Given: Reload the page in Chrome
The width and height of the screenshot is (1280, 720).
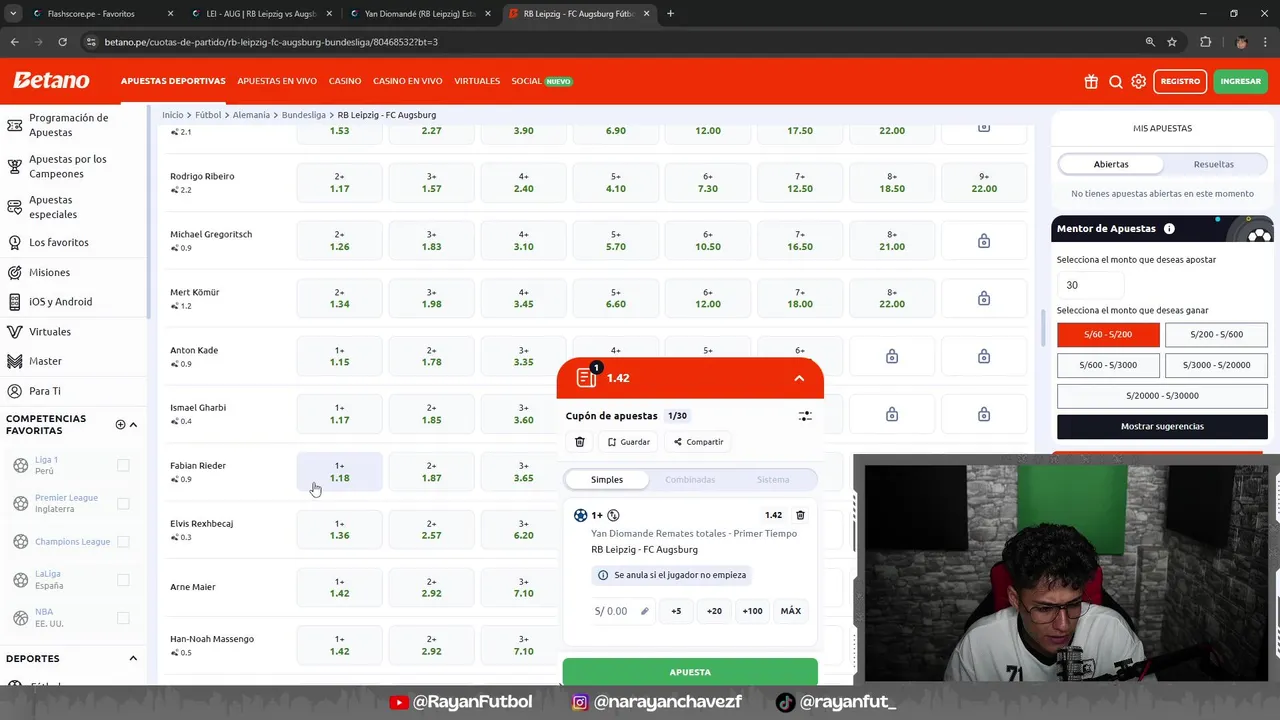Looking at the screenshot, I should coord(62,42).
